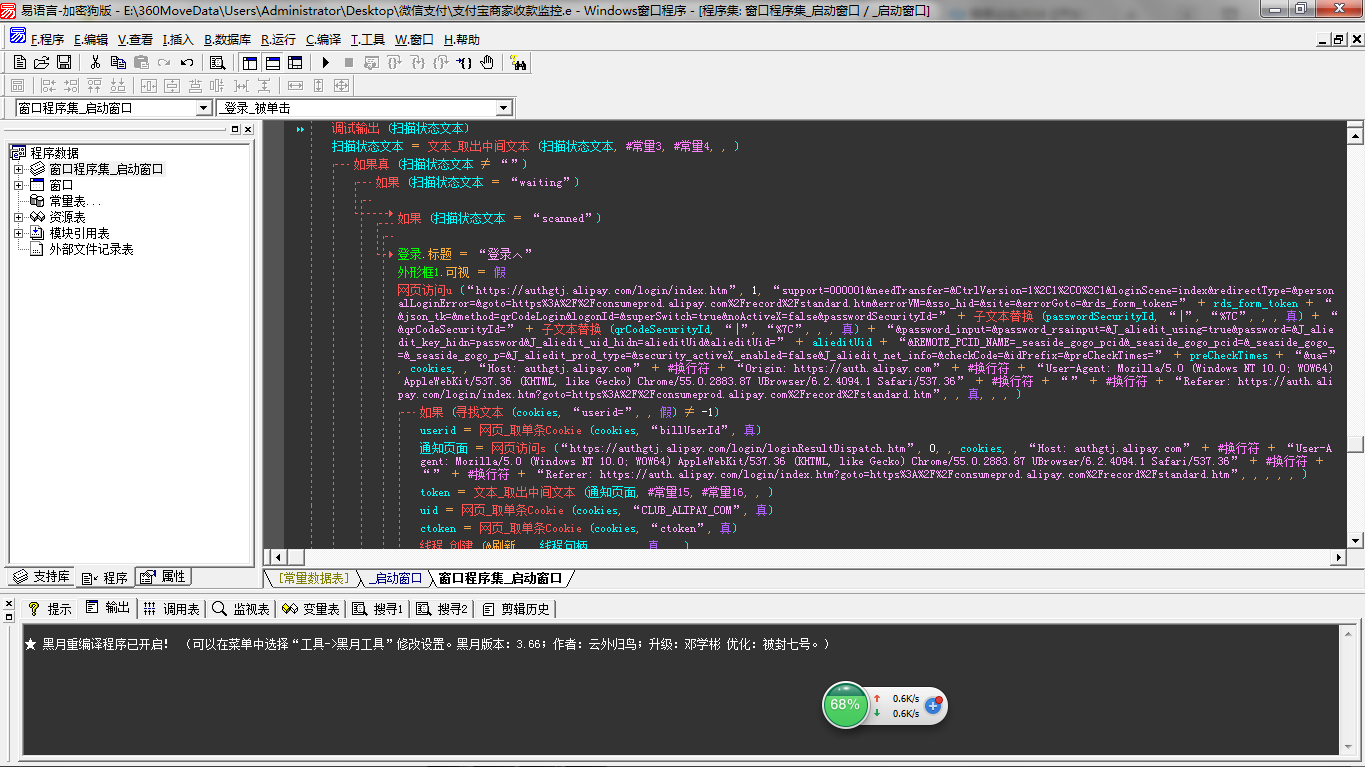Image resolution: width=1365 pixels, height=767 pixels.
Task: Click the New file icon
Action: [20, 62]
